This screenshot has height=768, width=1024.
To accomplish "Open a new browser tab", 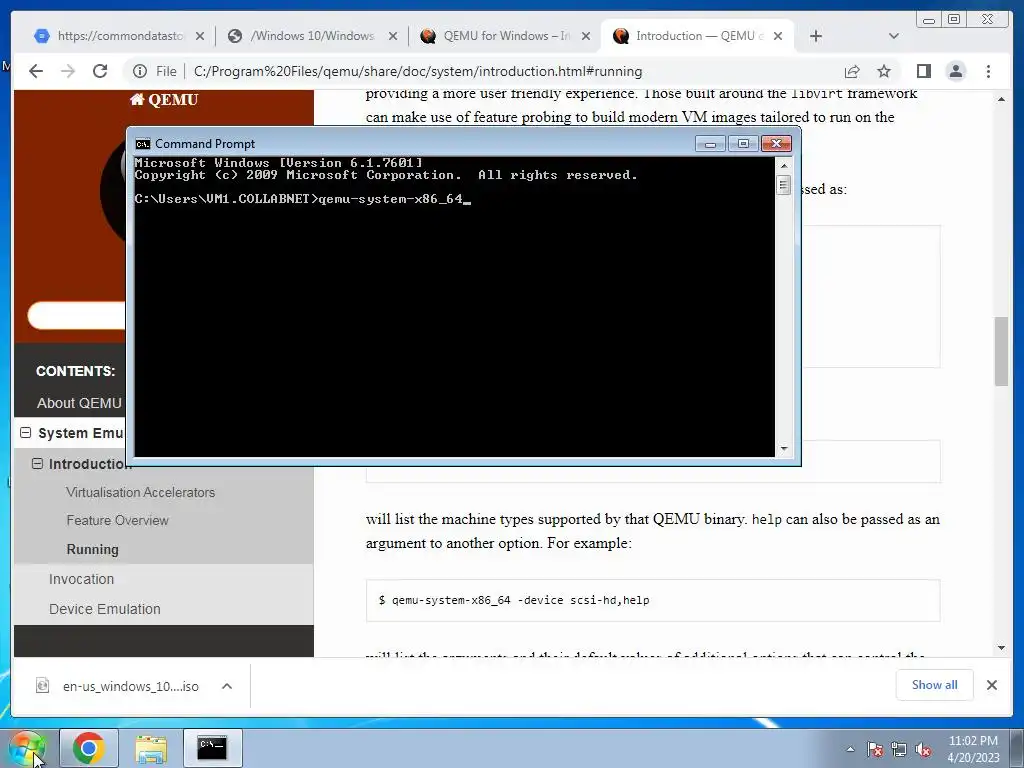I will point(816,36).
